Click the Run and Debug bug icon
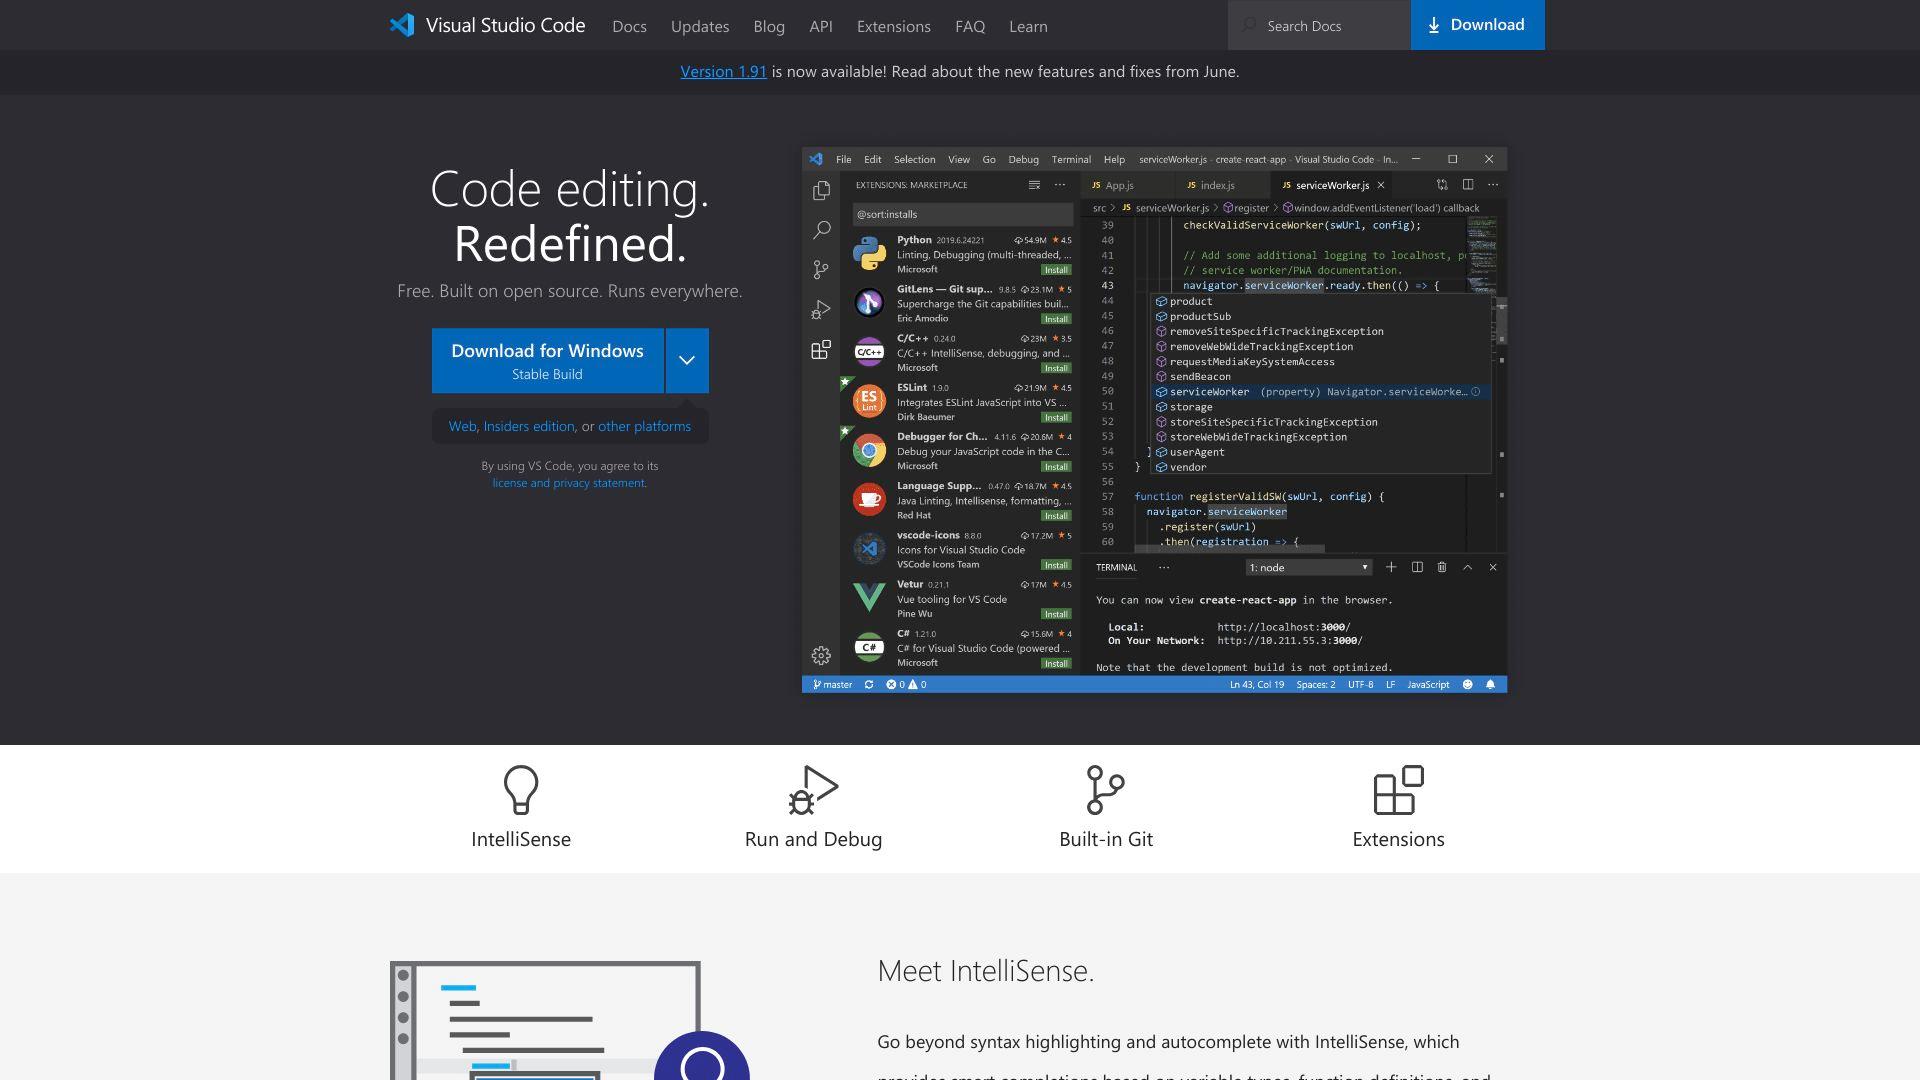Image resolution: width=1920 pixels, height=1080 pixels. click(x=813, y=790)
